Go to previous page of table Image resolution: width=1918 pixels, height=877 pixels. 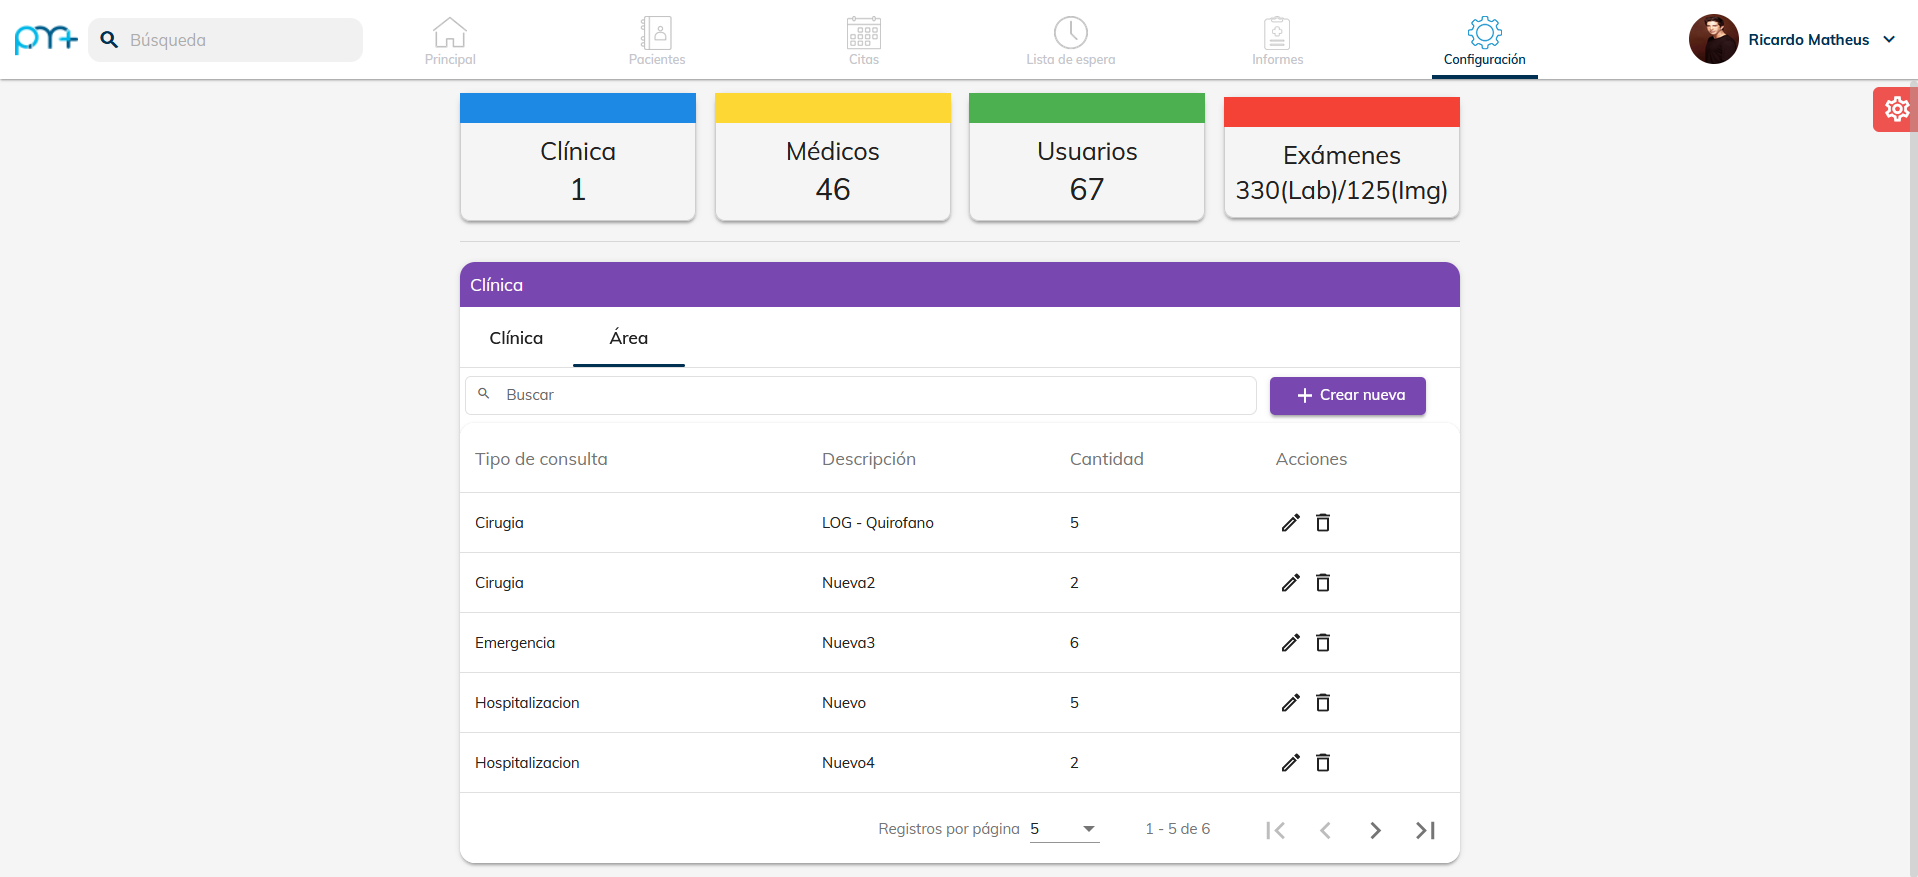pos(1325,830)
